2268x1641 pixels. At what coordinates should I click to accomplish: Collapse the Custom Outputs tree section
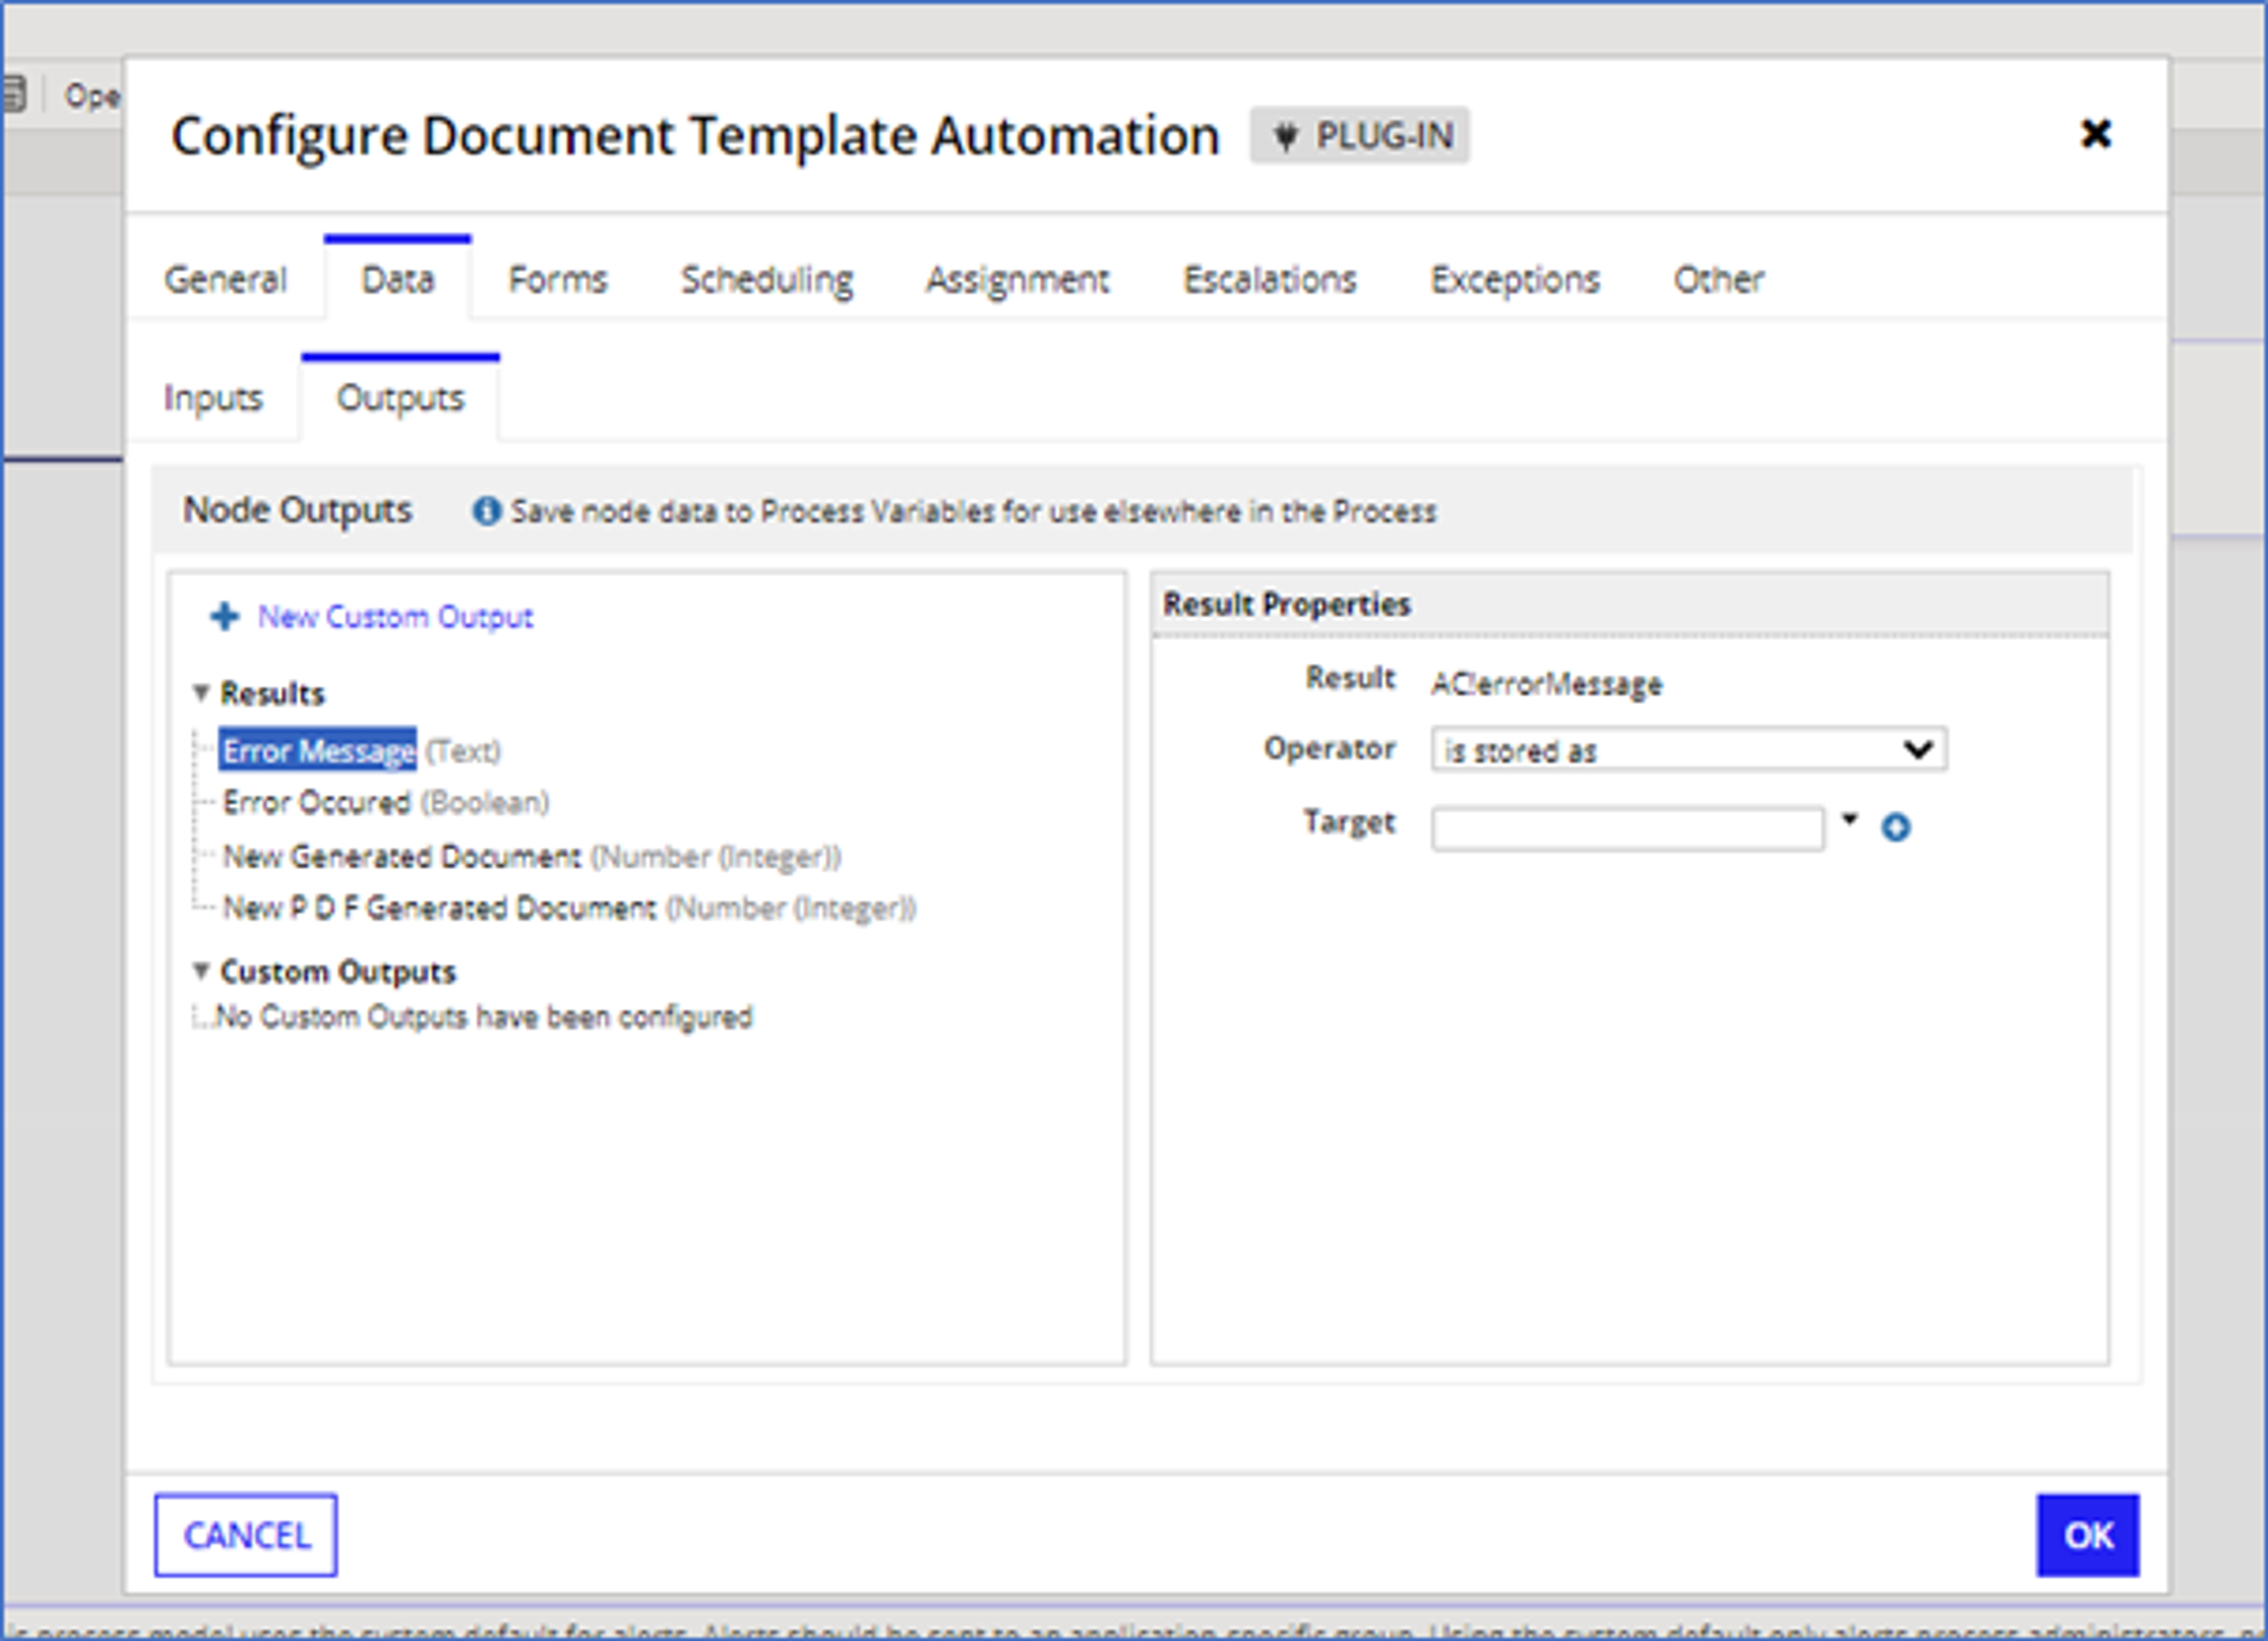tap(201, 970)
